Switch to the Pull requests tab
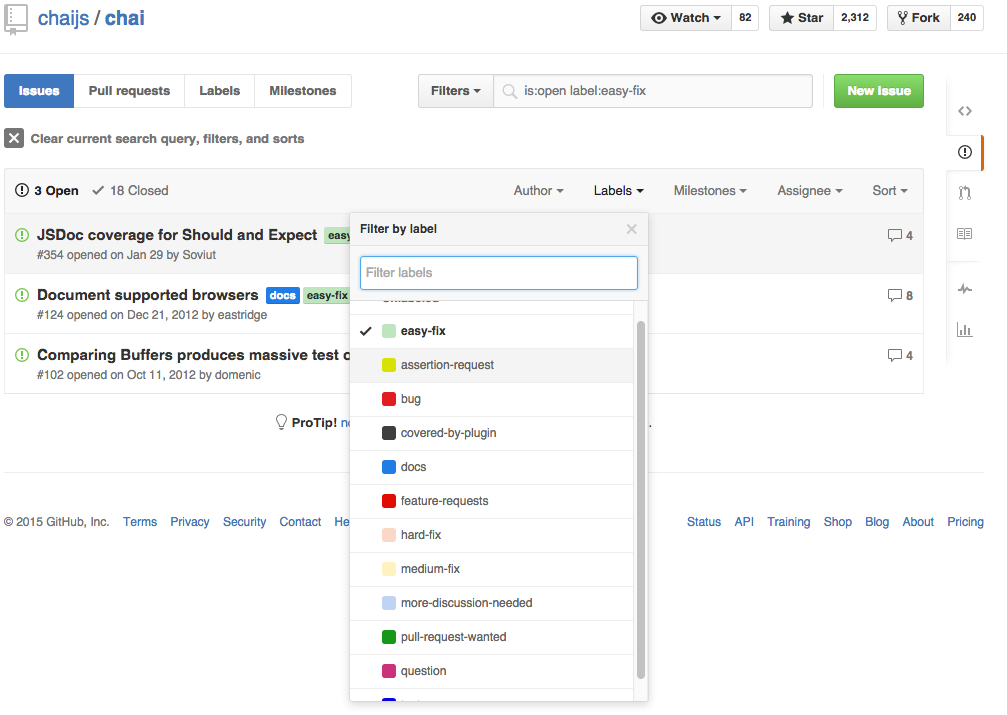The image size is (1007, 715). tap(129, 91)
